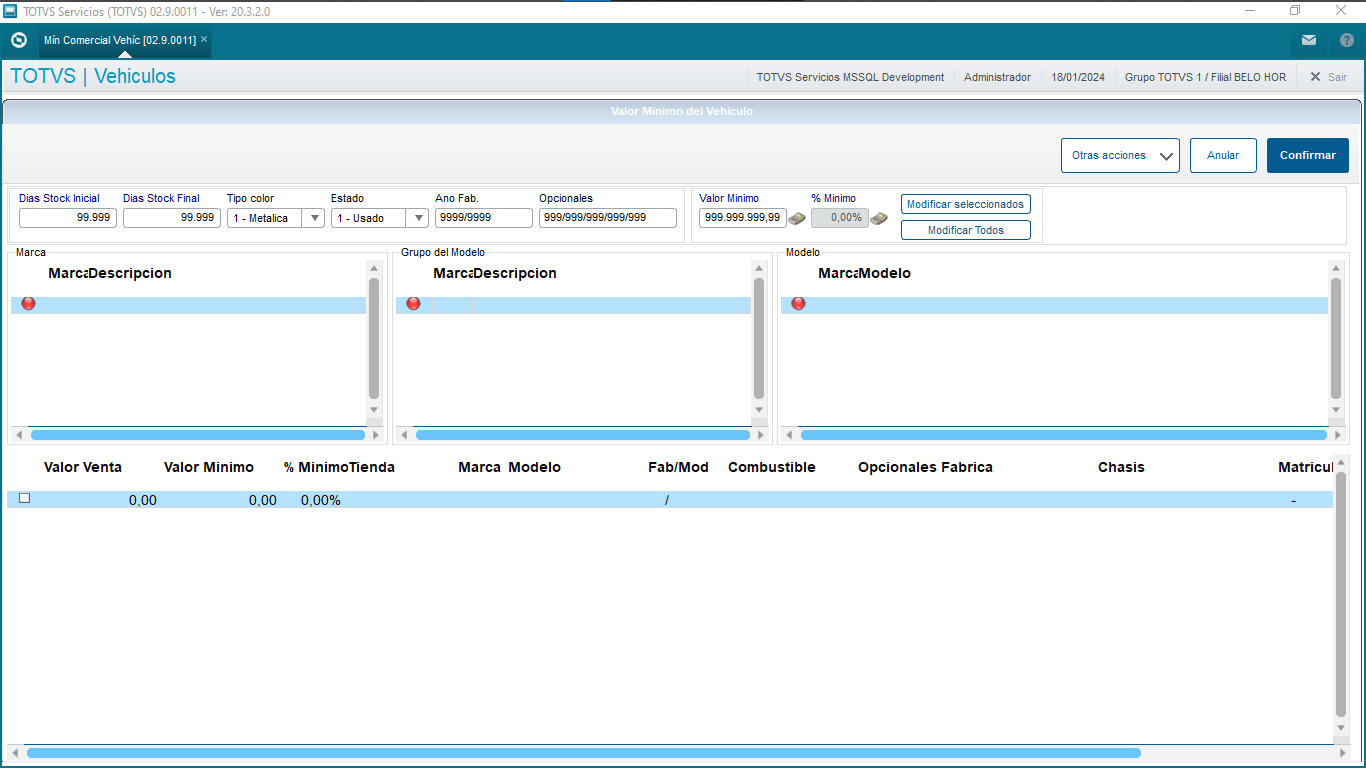
Task: Click the 0,00% cell in vehicle row
Action: tap(321, 500)
